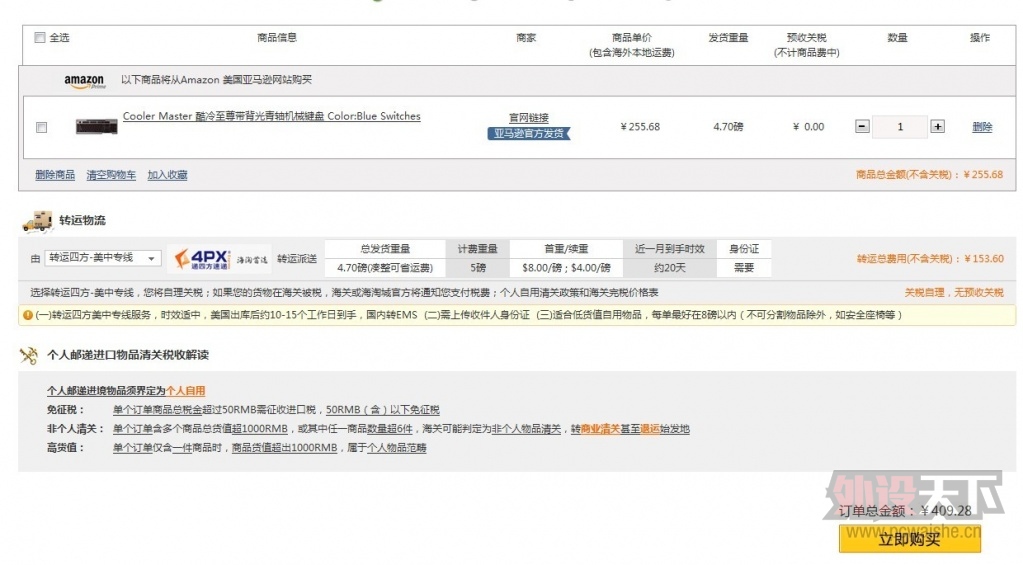Click the 5磅 billing weight cell

point(478,267)
